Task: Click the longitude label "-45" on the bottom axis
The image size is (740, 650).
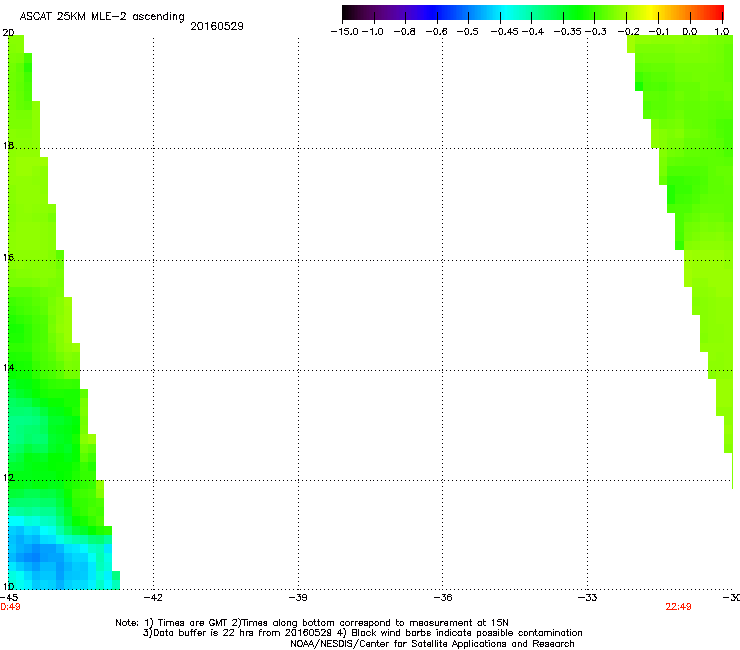Action: click(x=9, y=598)
